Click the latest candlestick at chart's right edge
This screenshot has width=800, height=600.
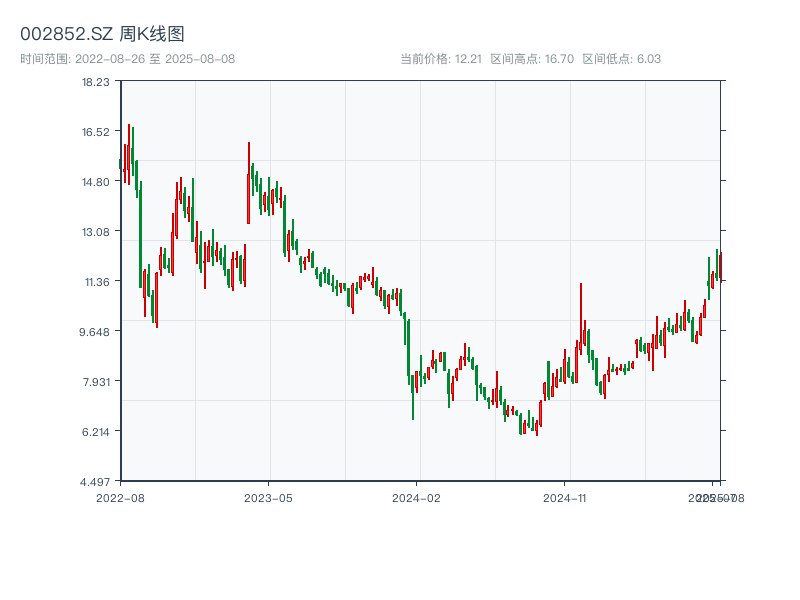720,265
